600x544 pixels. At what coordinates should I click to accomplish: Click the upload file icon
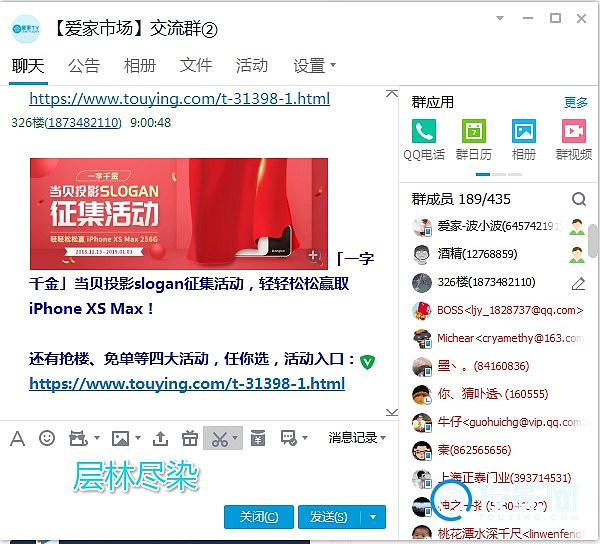160,438
